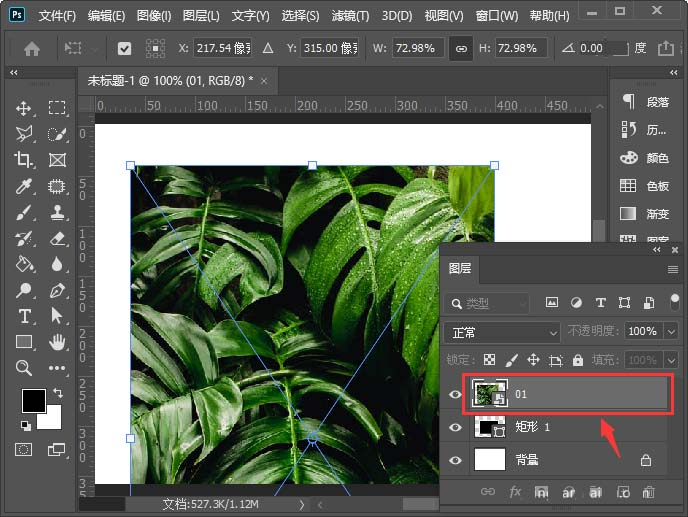Image resolution: width=688 pixels, height=517 pixels.
Task: Open the 颜色 panel button
Action: coord(645,158)
